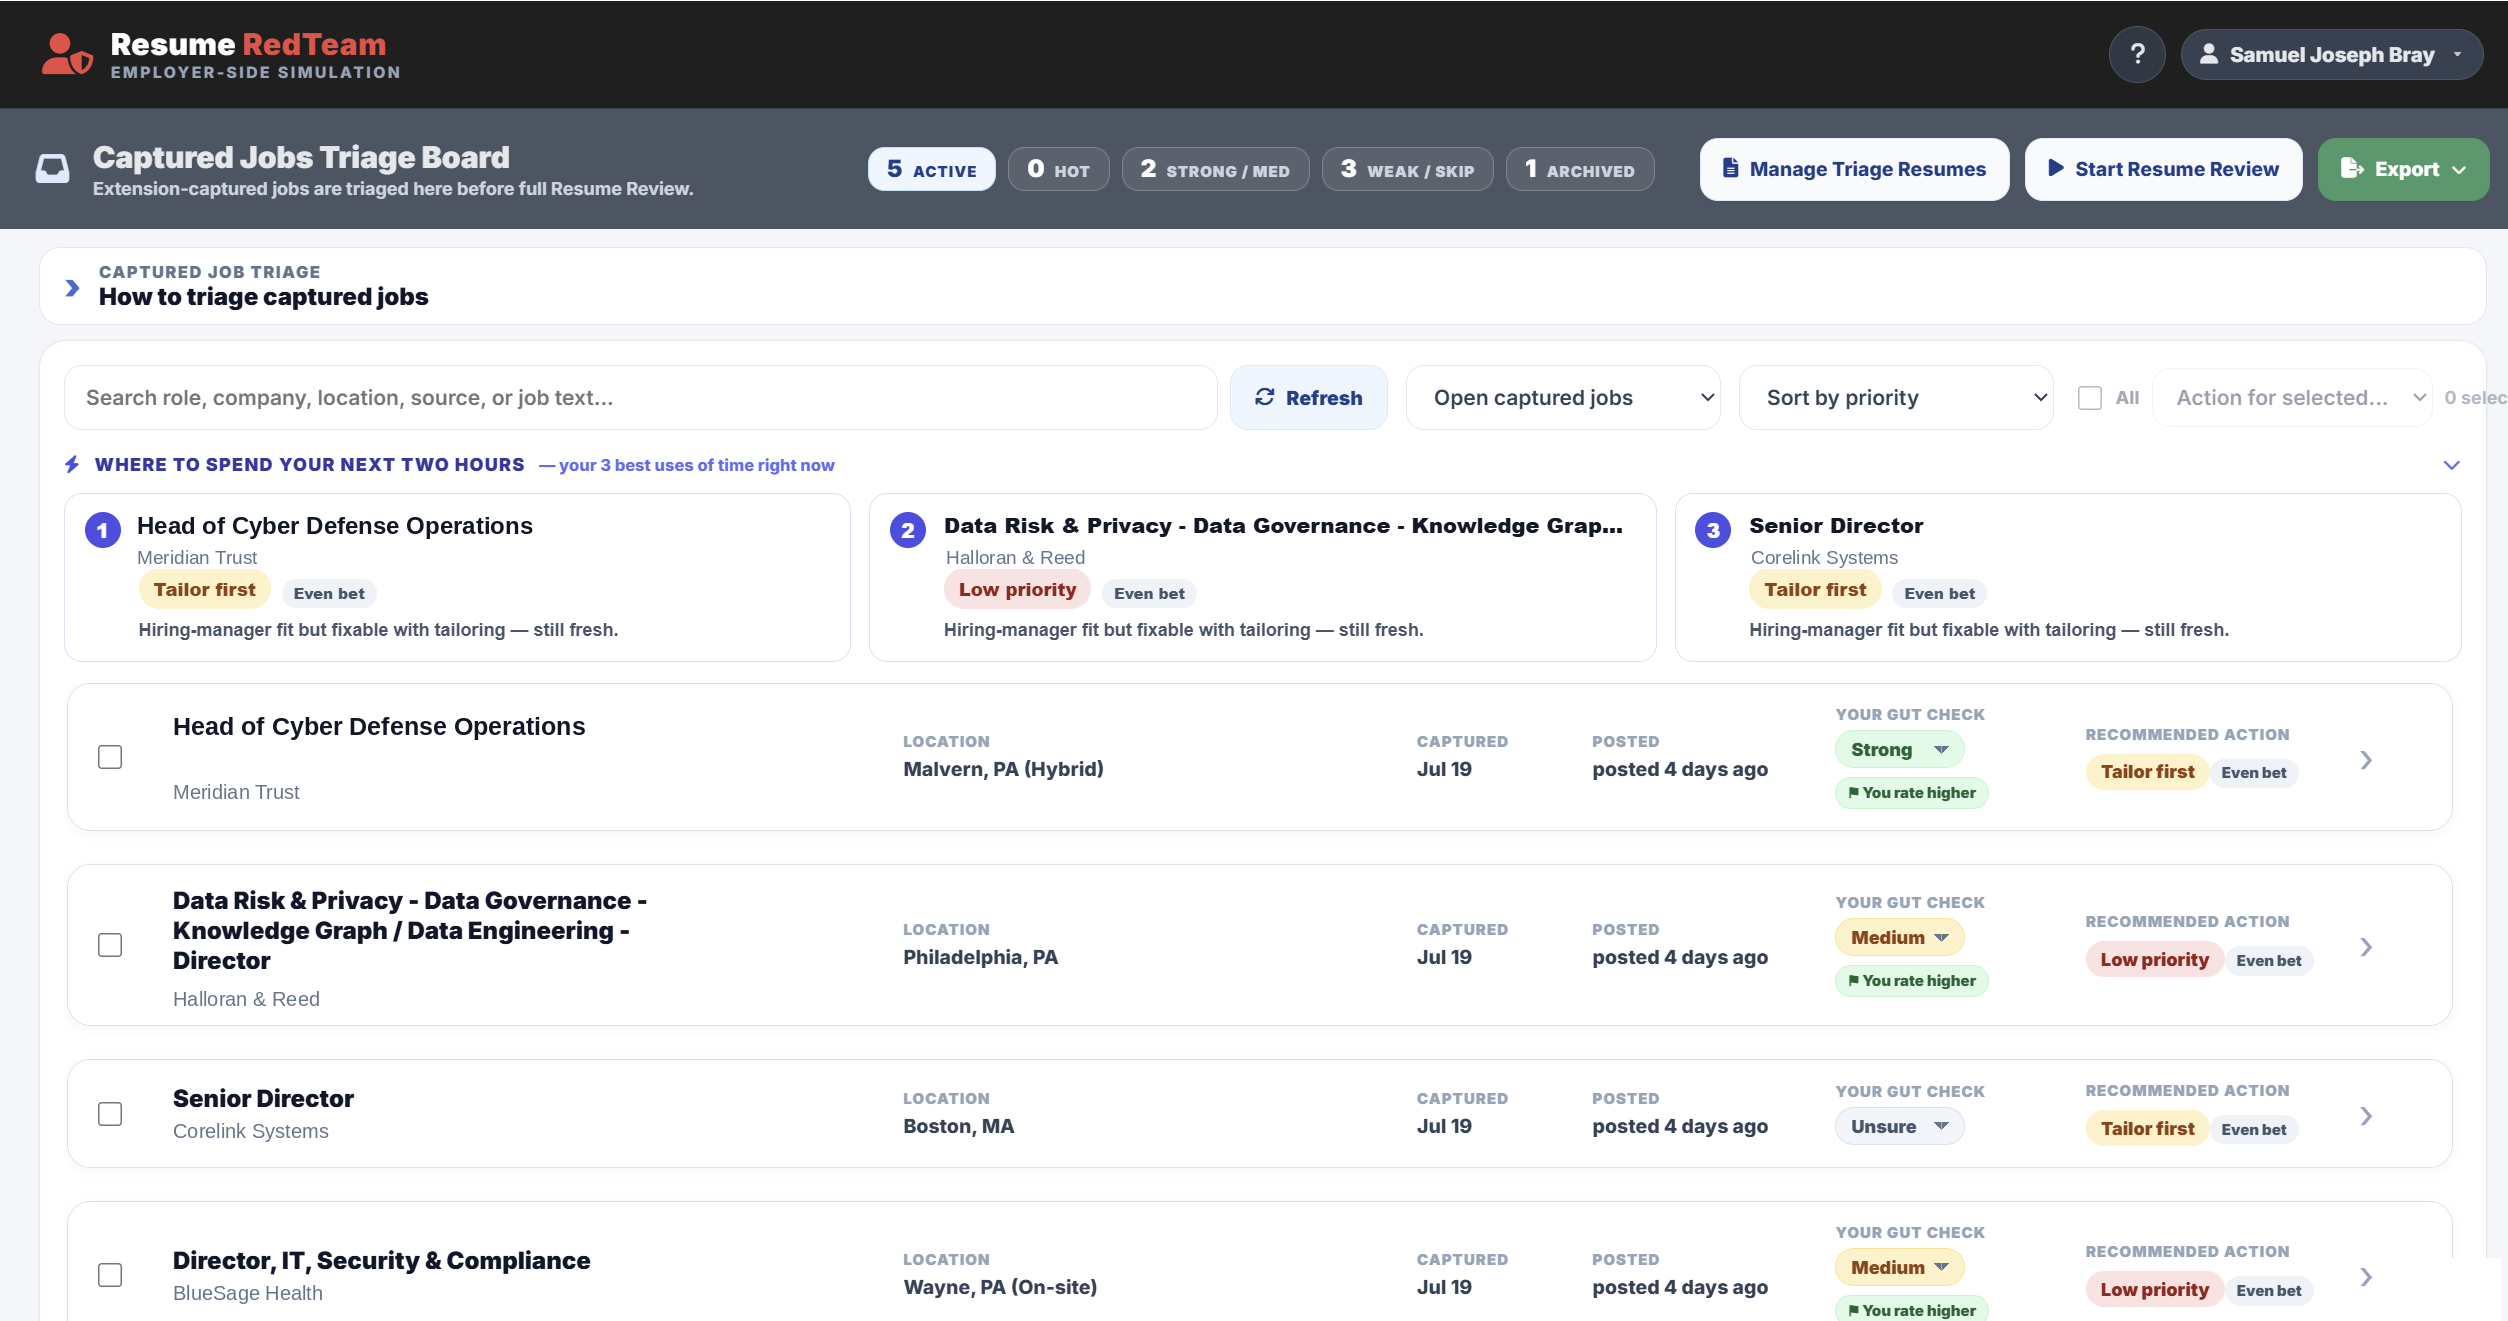Image resolution: width=2508 pixels, height=1321 pixels.
Task: Click the numbered badge 1 on Meridian Trust card
Action: point(102,530)
